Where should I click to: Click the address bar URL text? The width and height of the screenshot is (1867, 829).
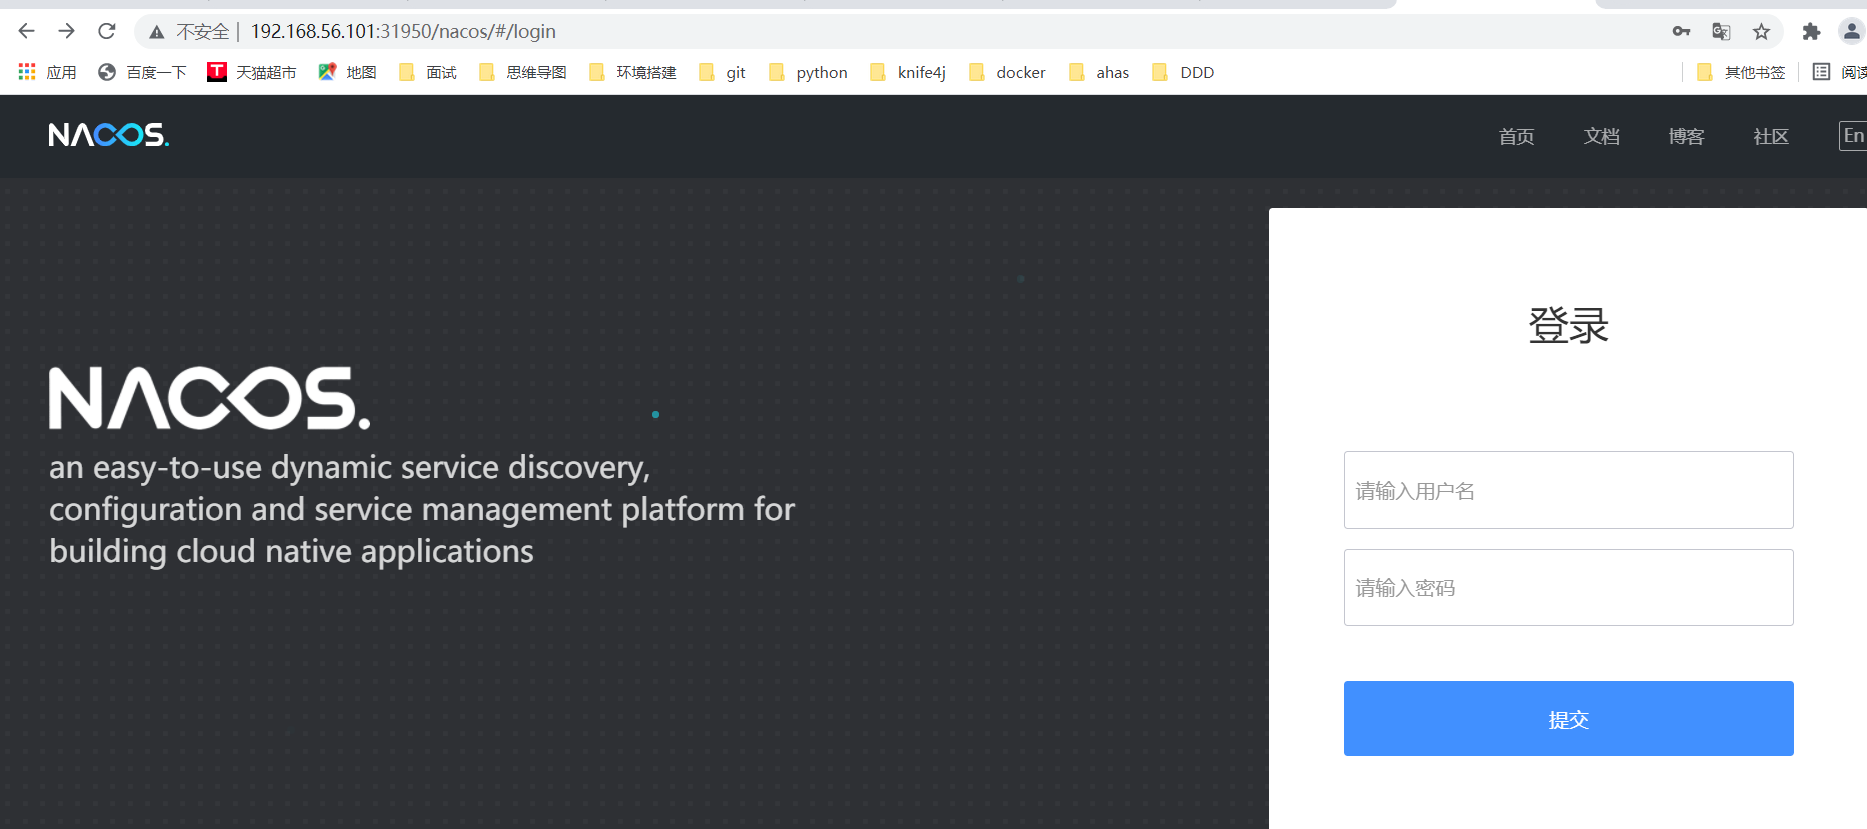403,32
